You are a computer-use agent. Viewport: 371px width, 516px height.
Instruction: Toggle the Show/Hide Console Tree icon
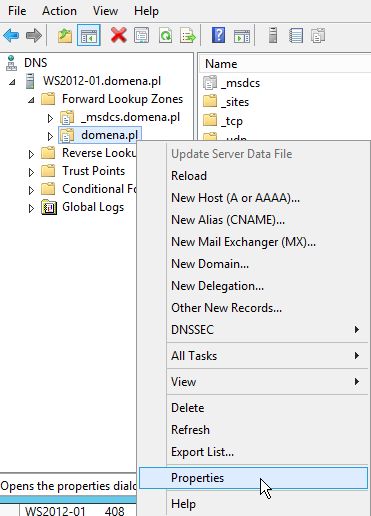tap(89, 35)
